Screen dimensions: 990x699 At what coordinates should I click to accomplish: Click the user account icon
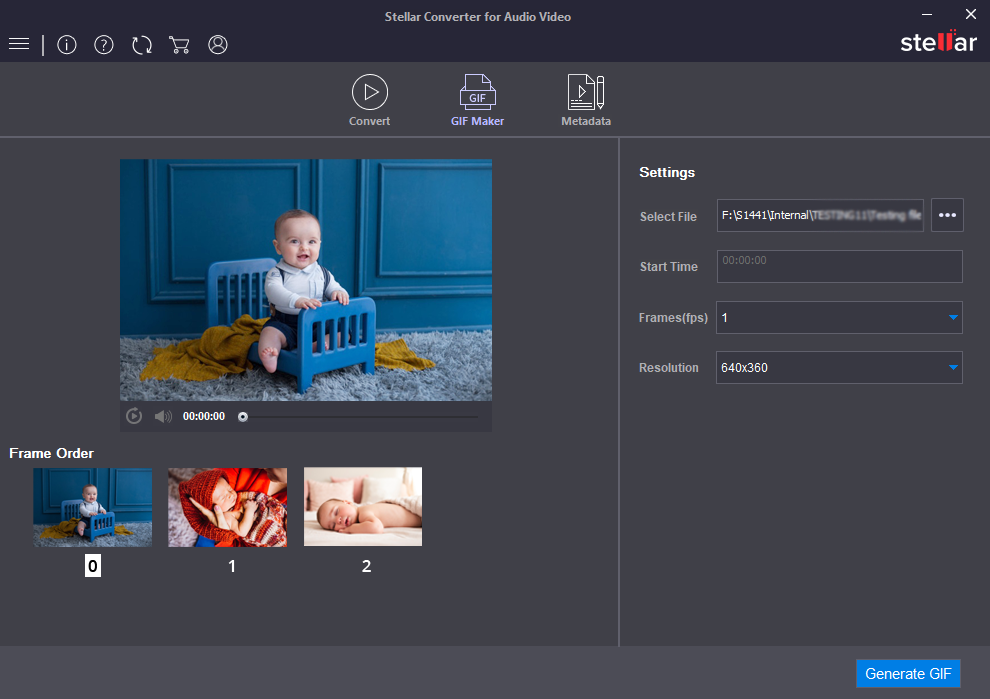tap(218, 44)
